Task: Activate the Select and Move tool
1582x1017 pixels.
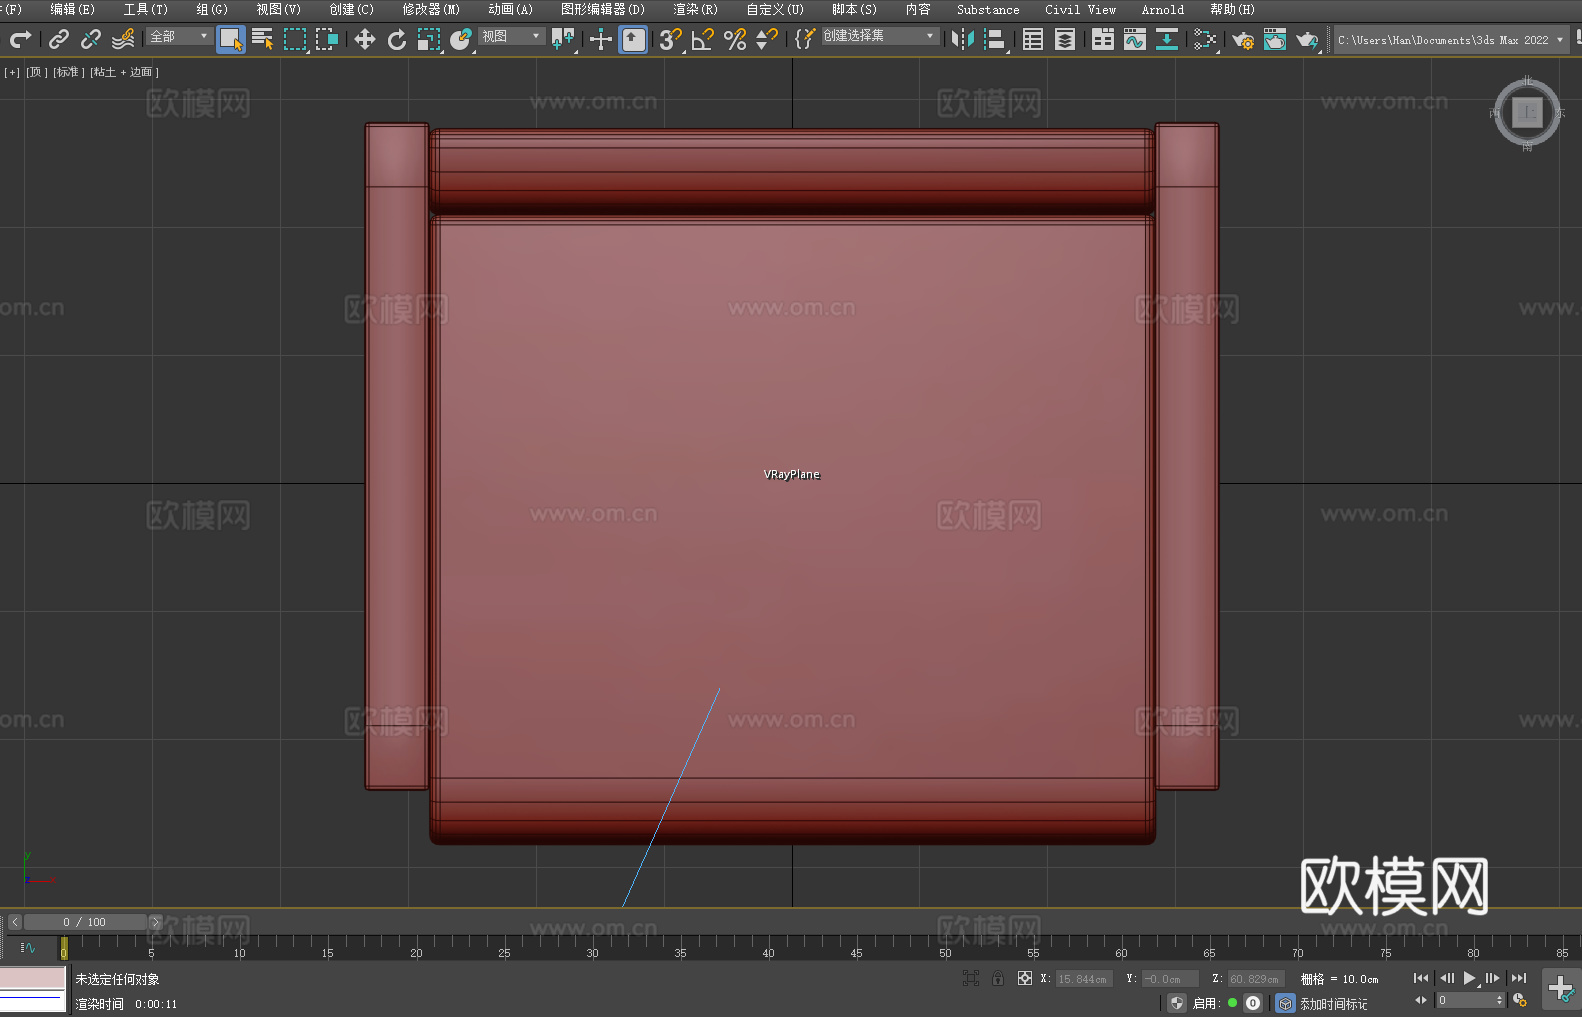Action: [x=365, y=40]
